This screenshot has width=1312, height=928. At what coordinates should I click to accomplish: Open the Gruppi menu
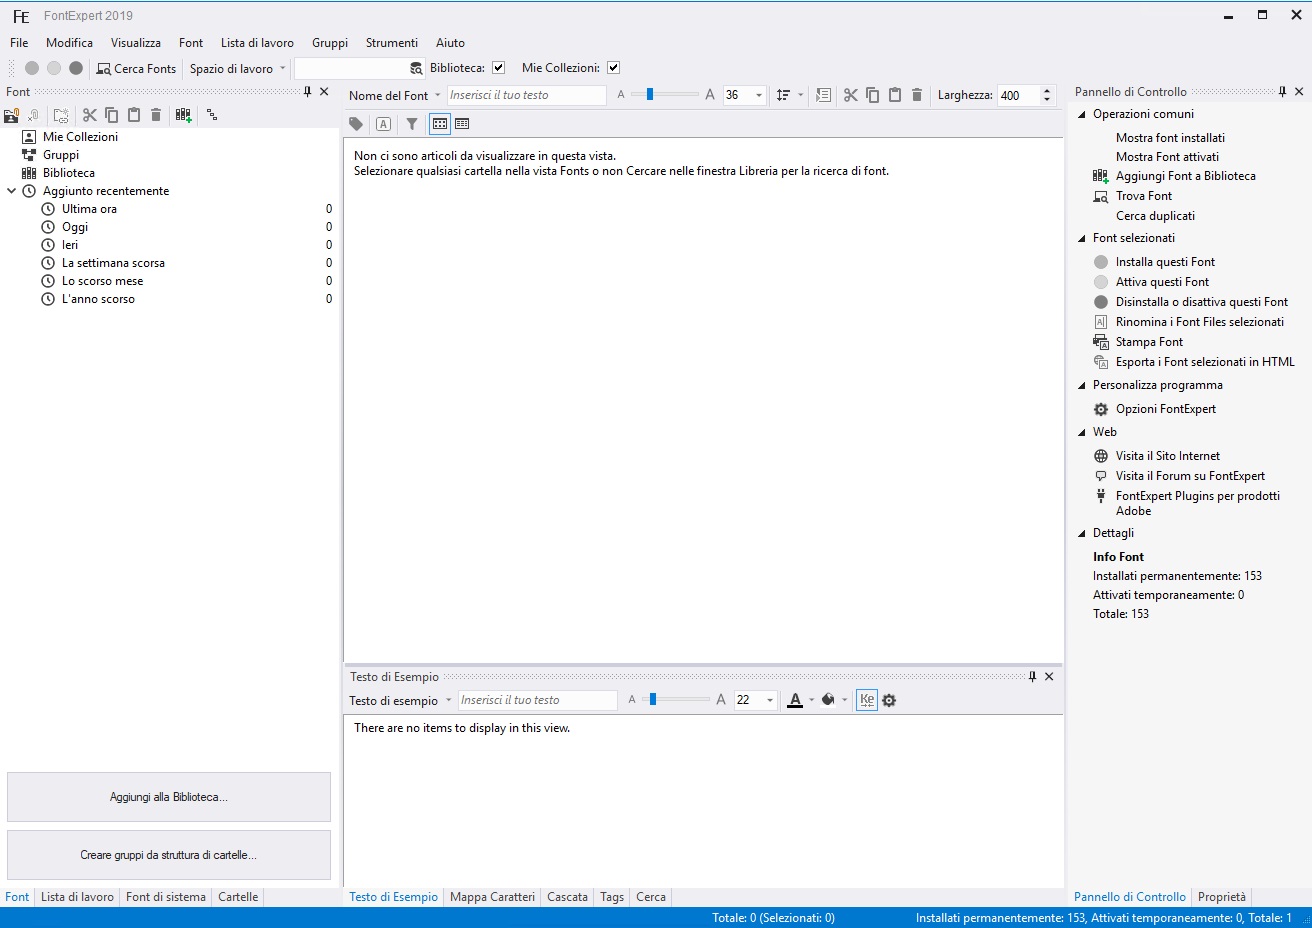pos(330,43)
